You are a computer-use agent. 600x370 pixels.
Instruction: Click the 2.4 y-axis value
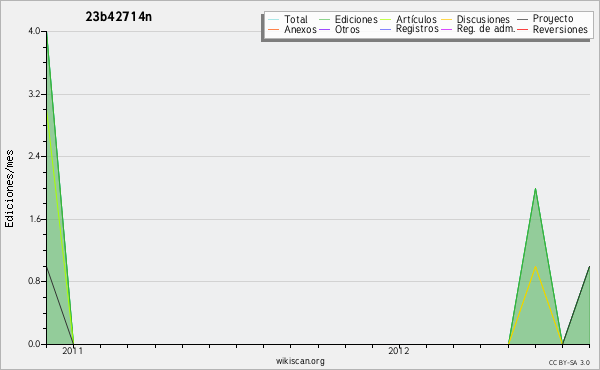click(34, 156)
